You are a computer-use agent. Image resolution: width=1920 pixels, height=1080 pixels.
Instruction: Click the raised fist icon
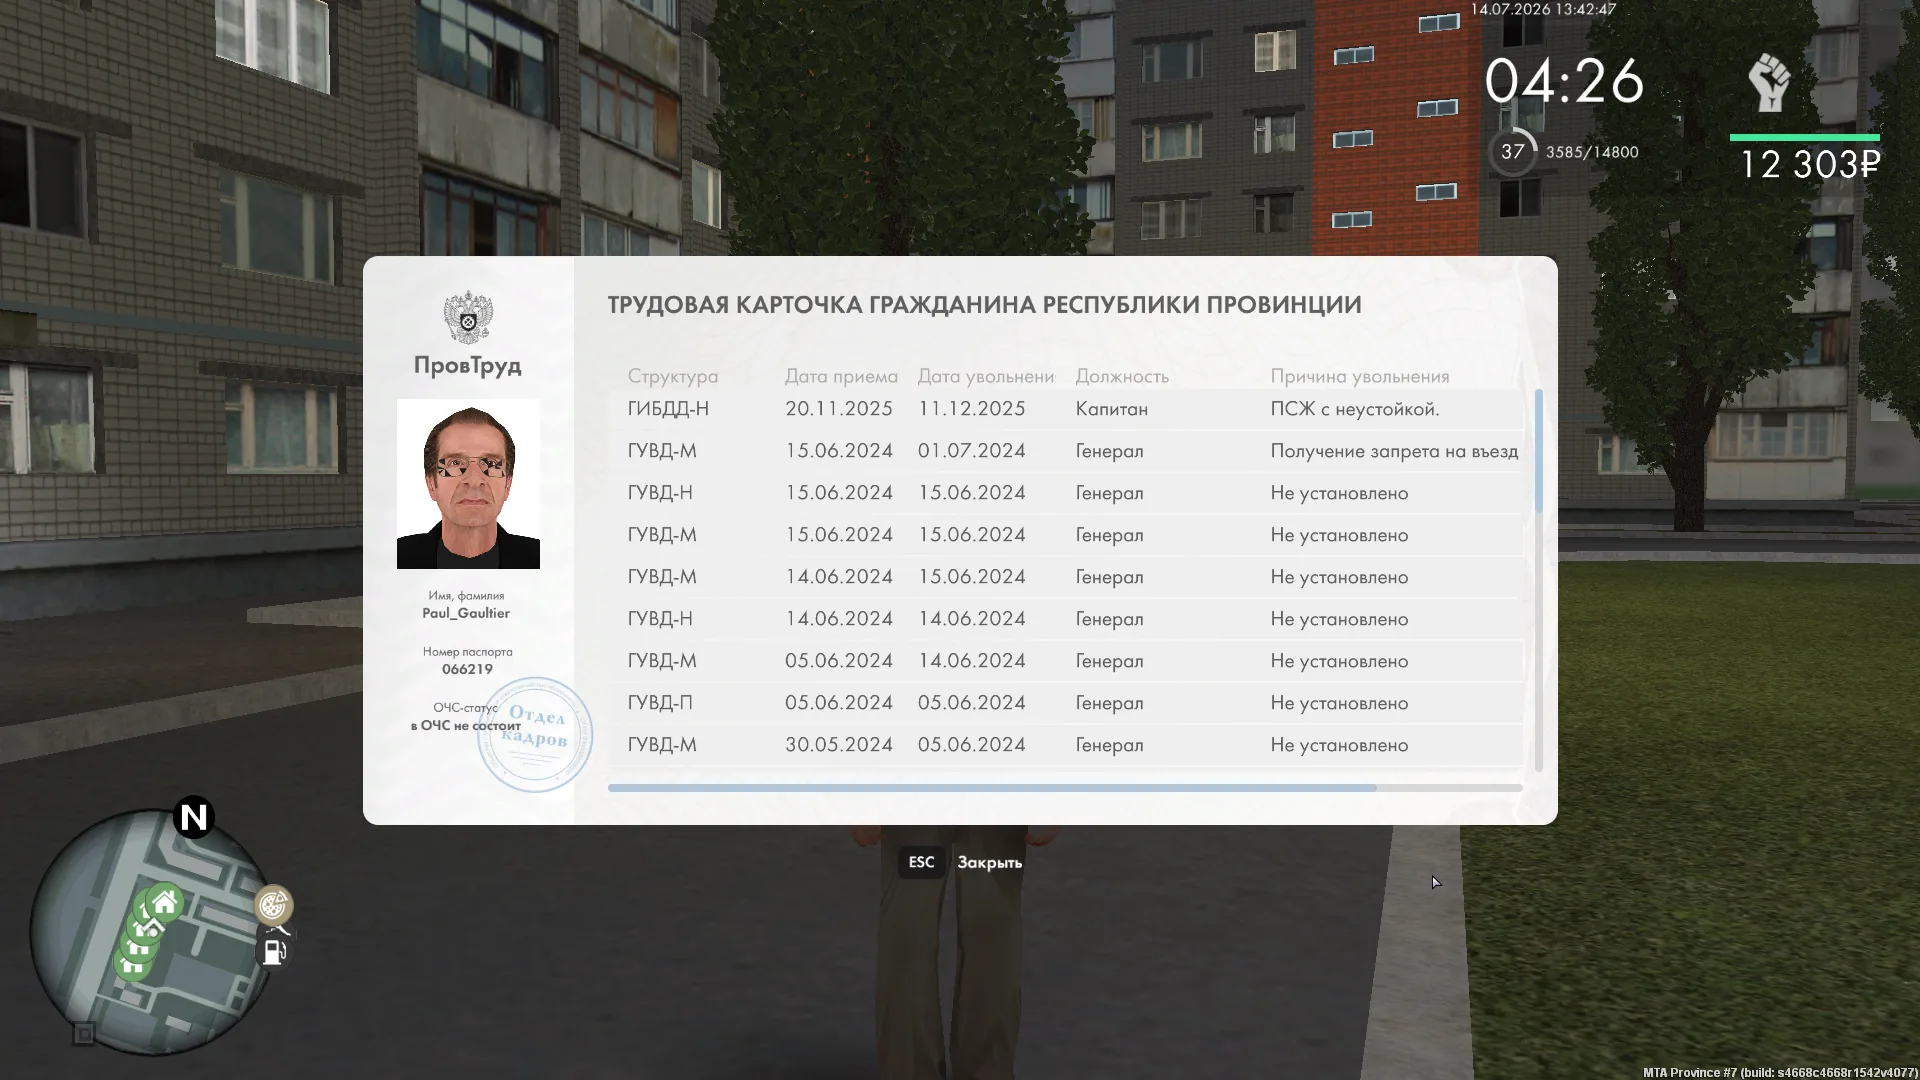pyautogui.click(x=1769, y=84)
